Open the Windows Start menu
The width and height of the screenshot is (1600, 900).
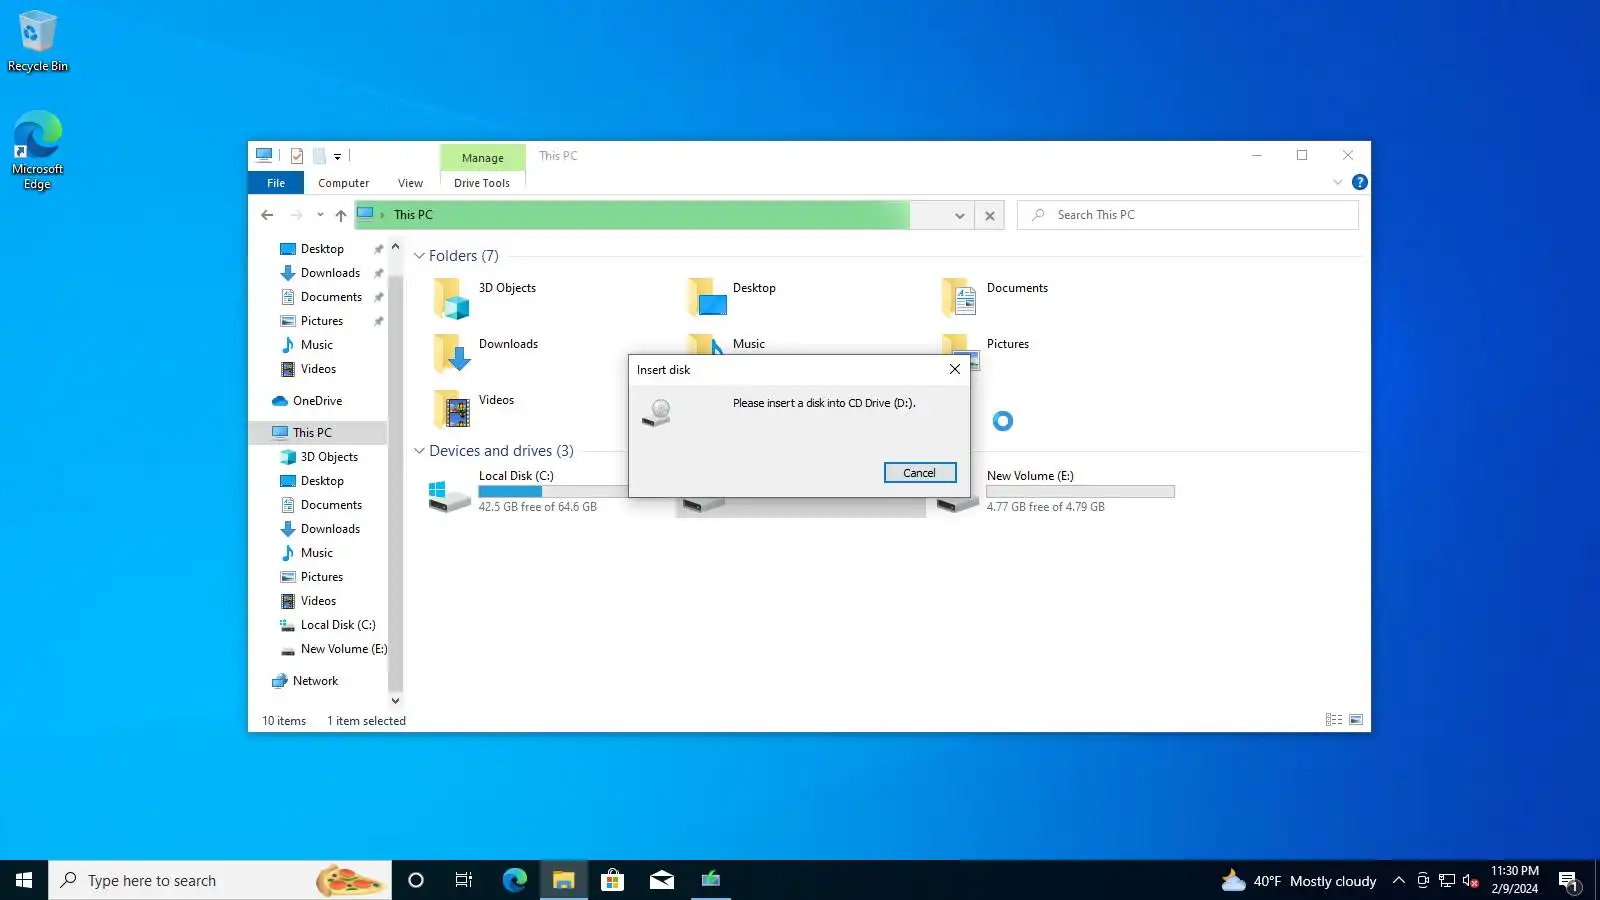[x=24, y=880]
